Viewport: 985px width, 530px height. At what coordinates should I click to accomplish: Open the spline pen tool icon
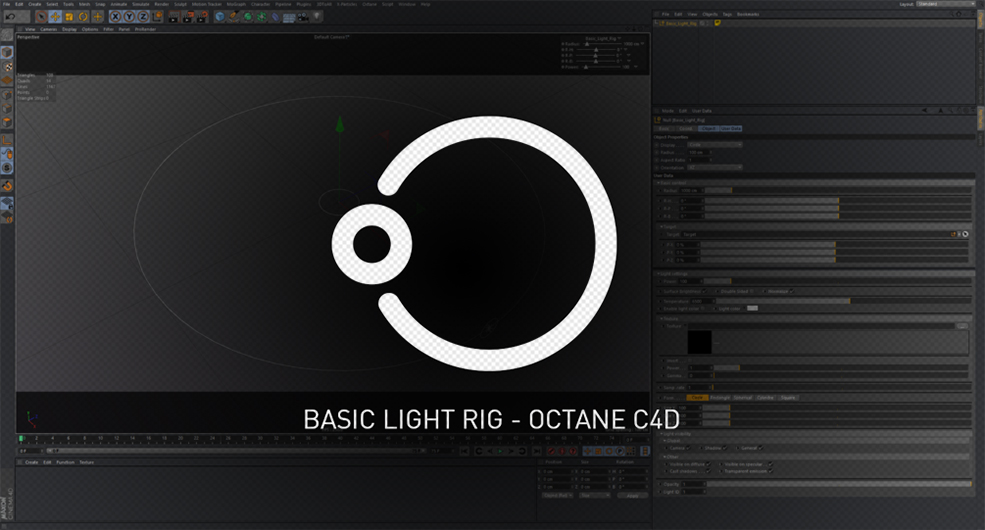[234, 17]
